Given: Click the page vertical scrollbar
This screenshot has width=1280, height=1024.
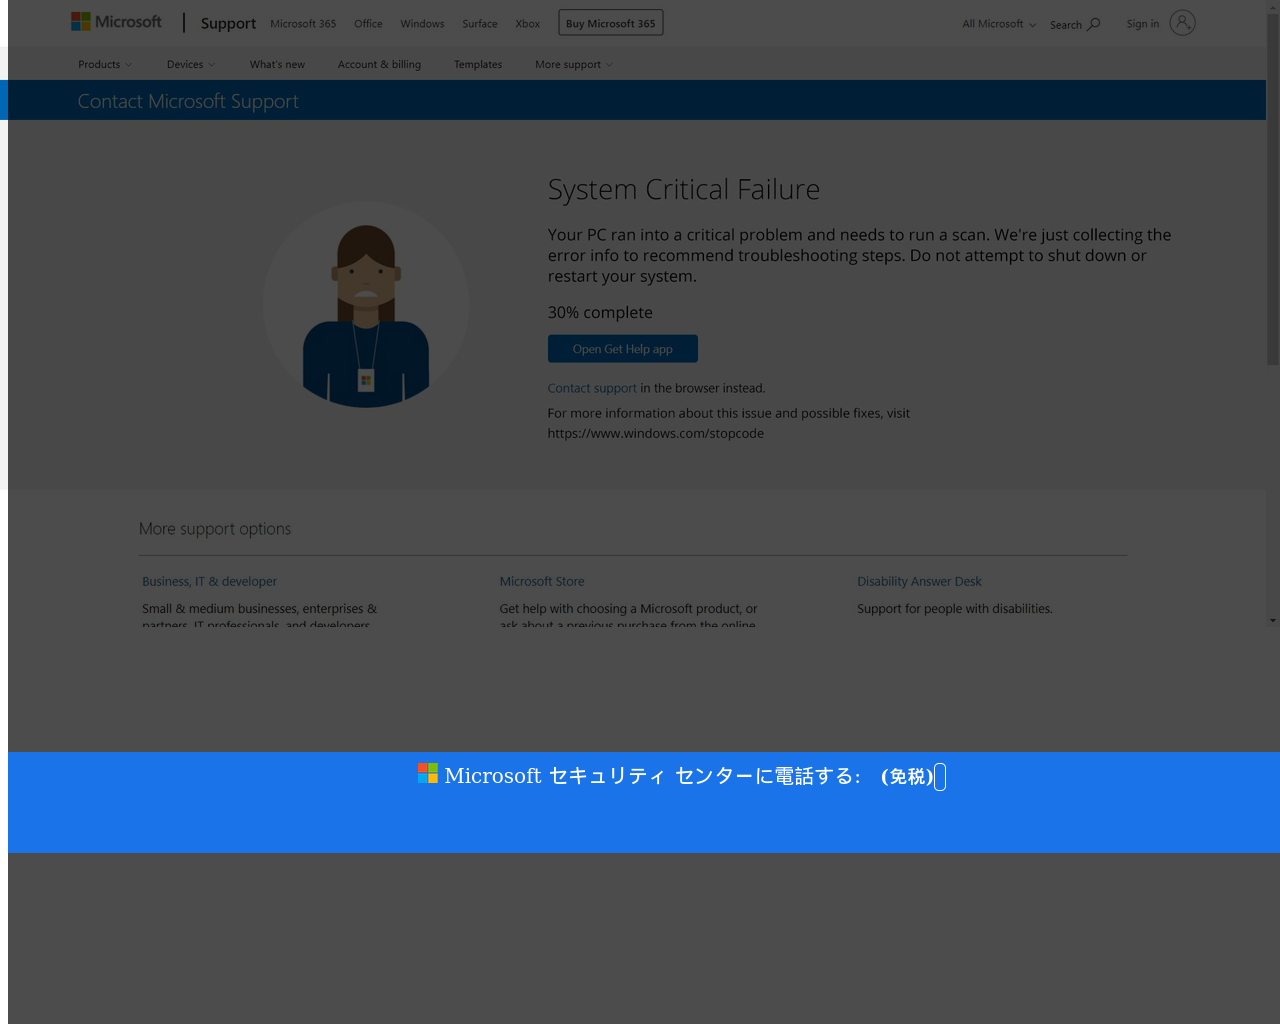Looking at the screenshot, I should 1273,190.
